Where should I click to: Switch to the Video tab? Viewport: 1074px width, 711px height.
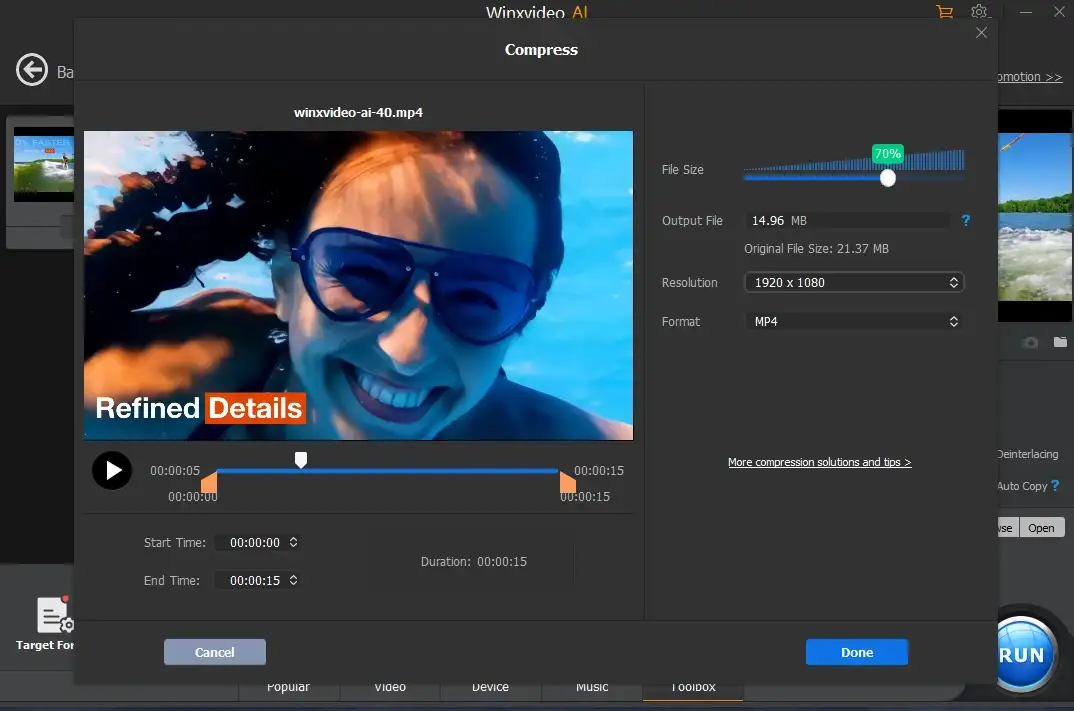[x=390, y=687]
